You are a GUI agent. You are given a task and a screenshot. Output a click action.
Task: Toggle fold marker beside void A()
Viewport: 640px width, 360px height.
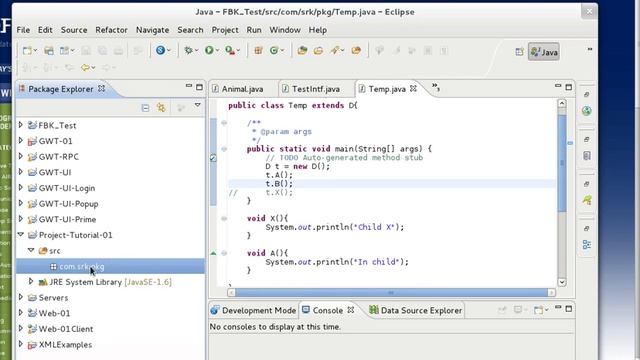224,253
